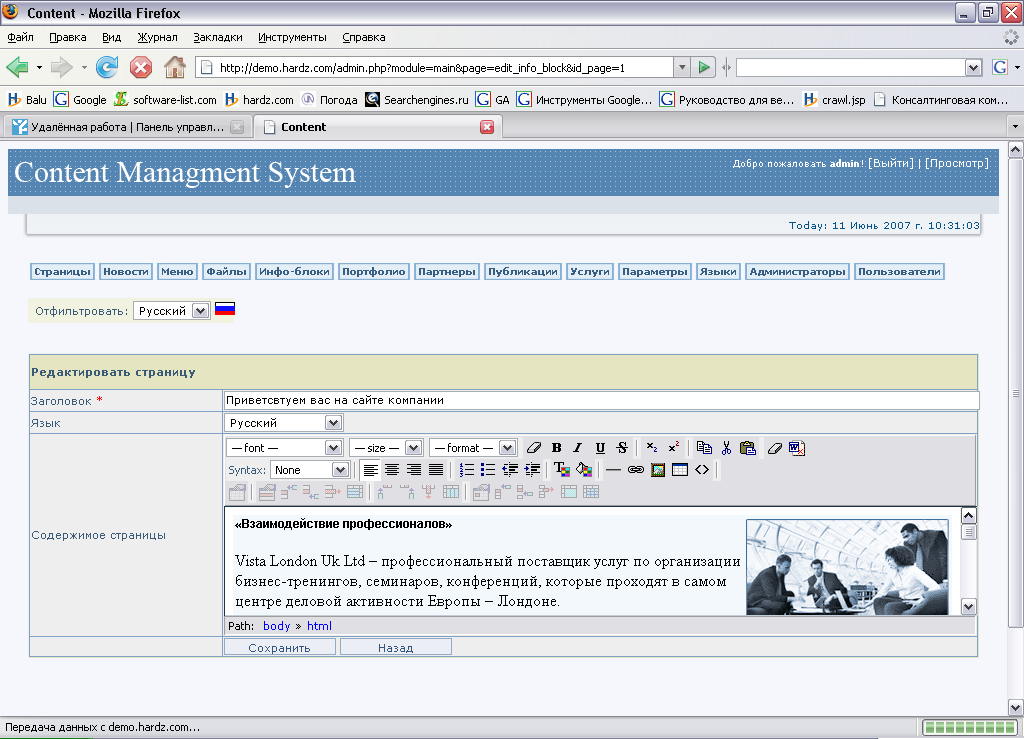Image resolution: width=1026 pixels, height=739 pixels.
Task: Toggle superscript formatting
Action: pos(674,448)
